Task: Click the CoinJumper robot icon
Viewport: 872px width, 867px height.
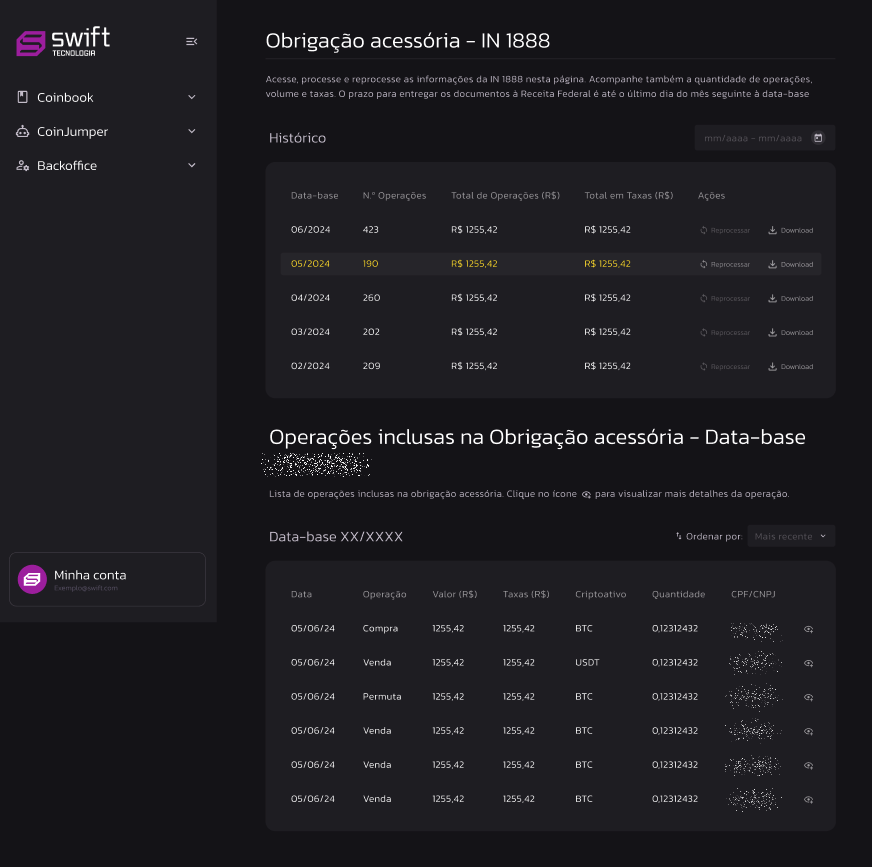Action: [22, 131]
